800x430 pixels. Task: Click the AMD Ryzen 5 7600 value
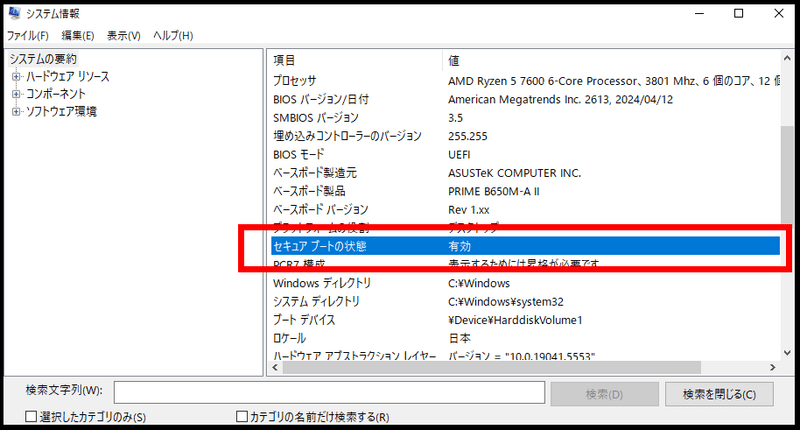pyautogui.click(x=614, y=81)
